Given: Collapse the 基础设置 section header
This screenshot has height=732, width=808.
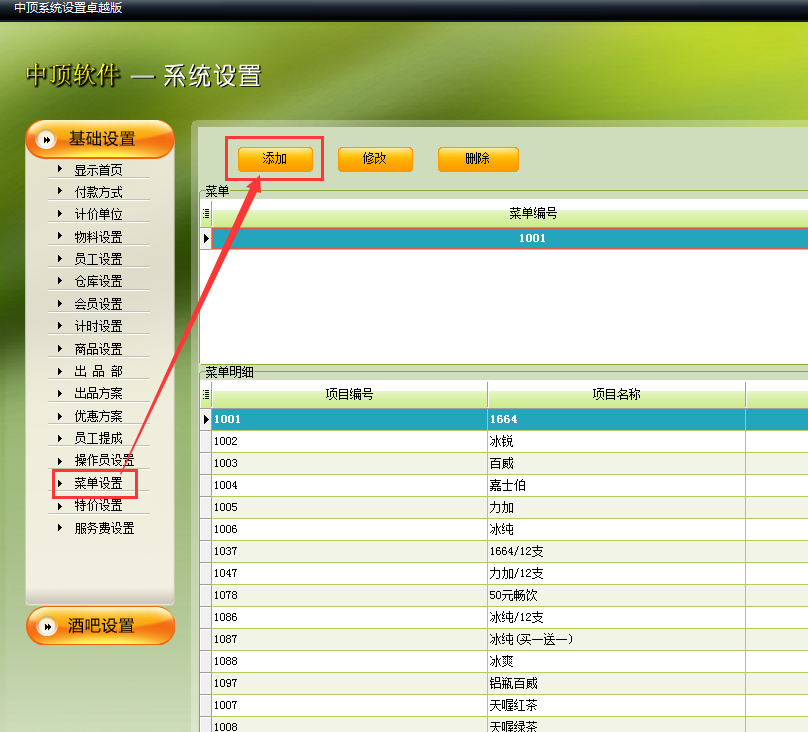Looking at the screenshot, I should 100,139.
